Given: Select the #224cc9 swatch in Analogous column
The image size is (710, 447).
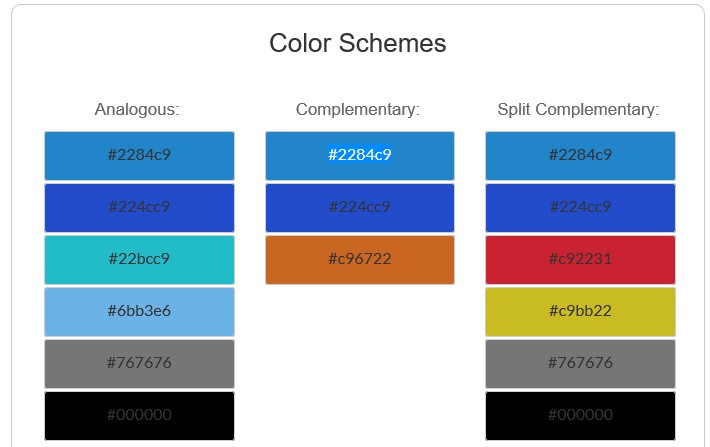Looking at the screenshot, I should [x=139, y=208].
